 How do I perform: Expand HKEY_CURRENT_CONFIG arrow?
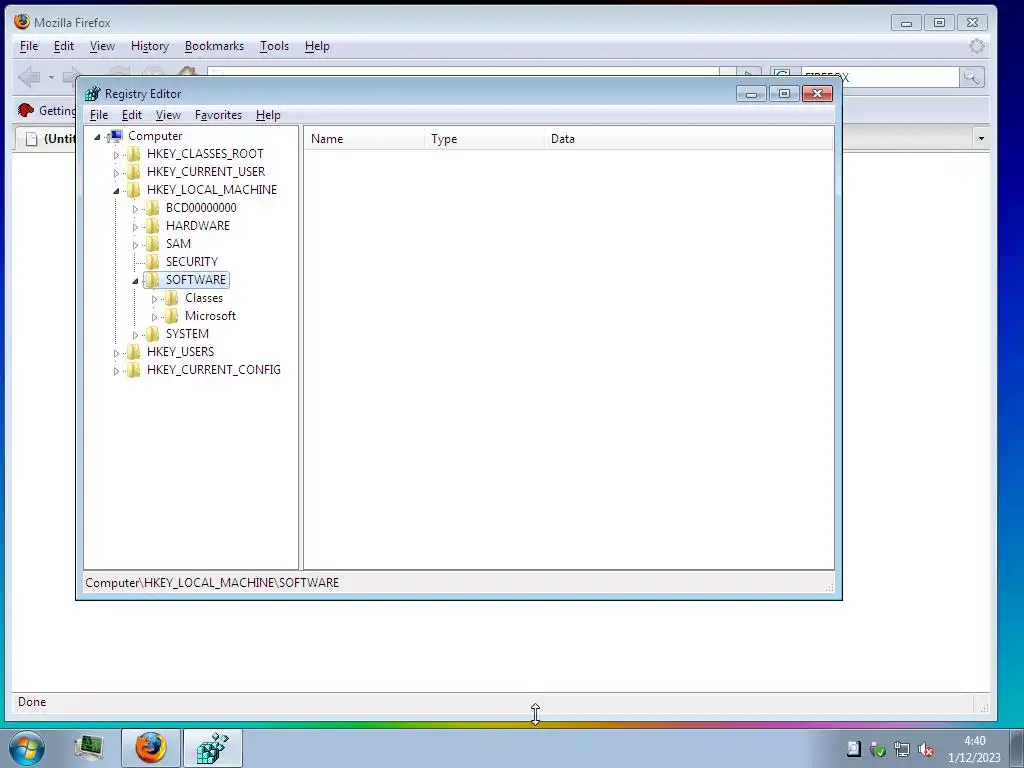point(116,371)
